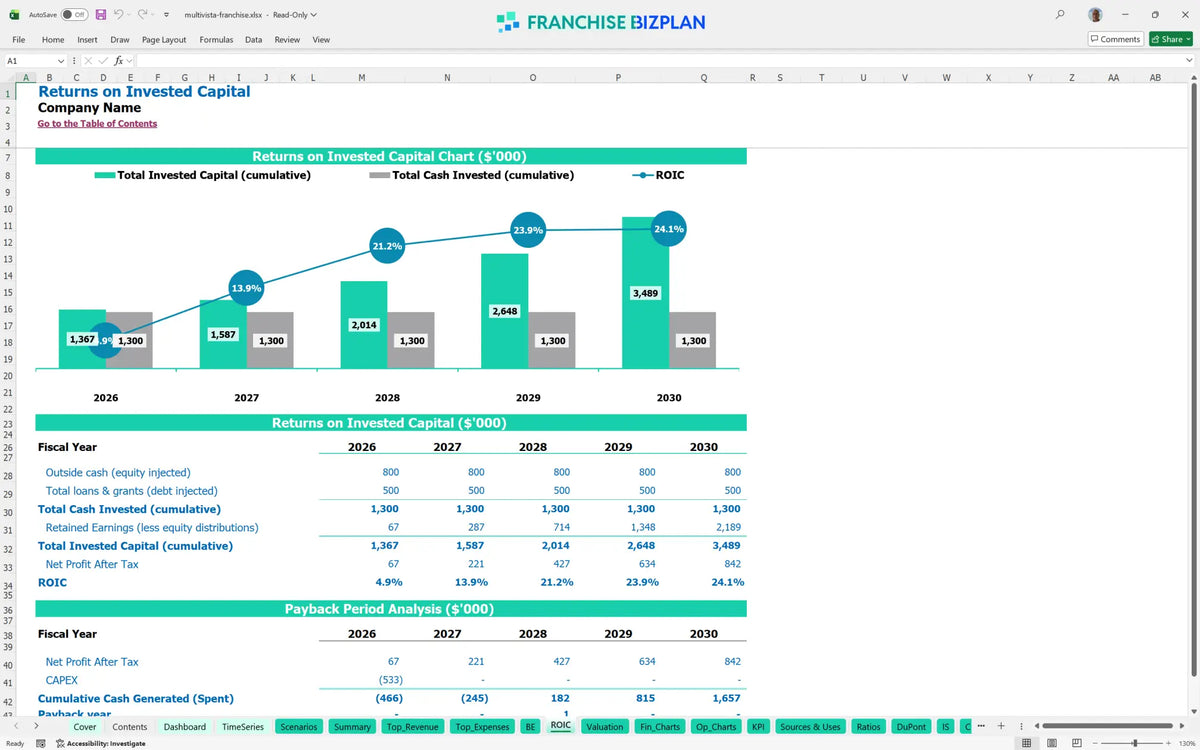Click the user account avatar
Viewport: 1200px width, 750px height.
click(x=1096, y=15)
